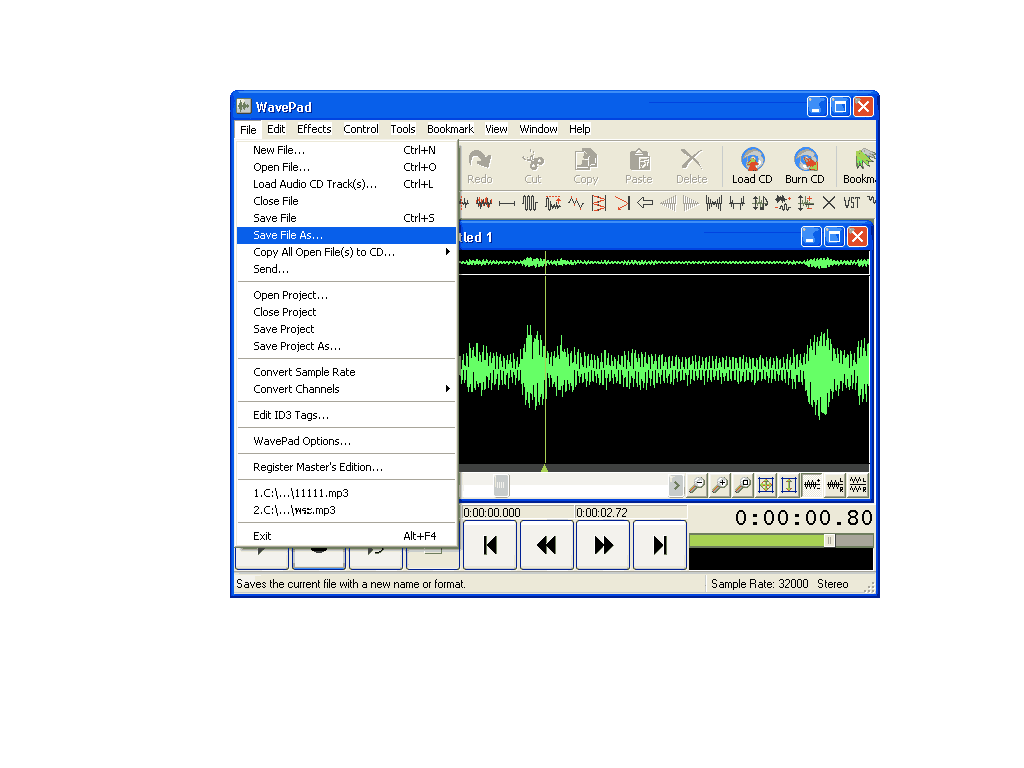Click the rewind playback button
The height and width of the screenshot is (768, 1024).
[547, 545]
